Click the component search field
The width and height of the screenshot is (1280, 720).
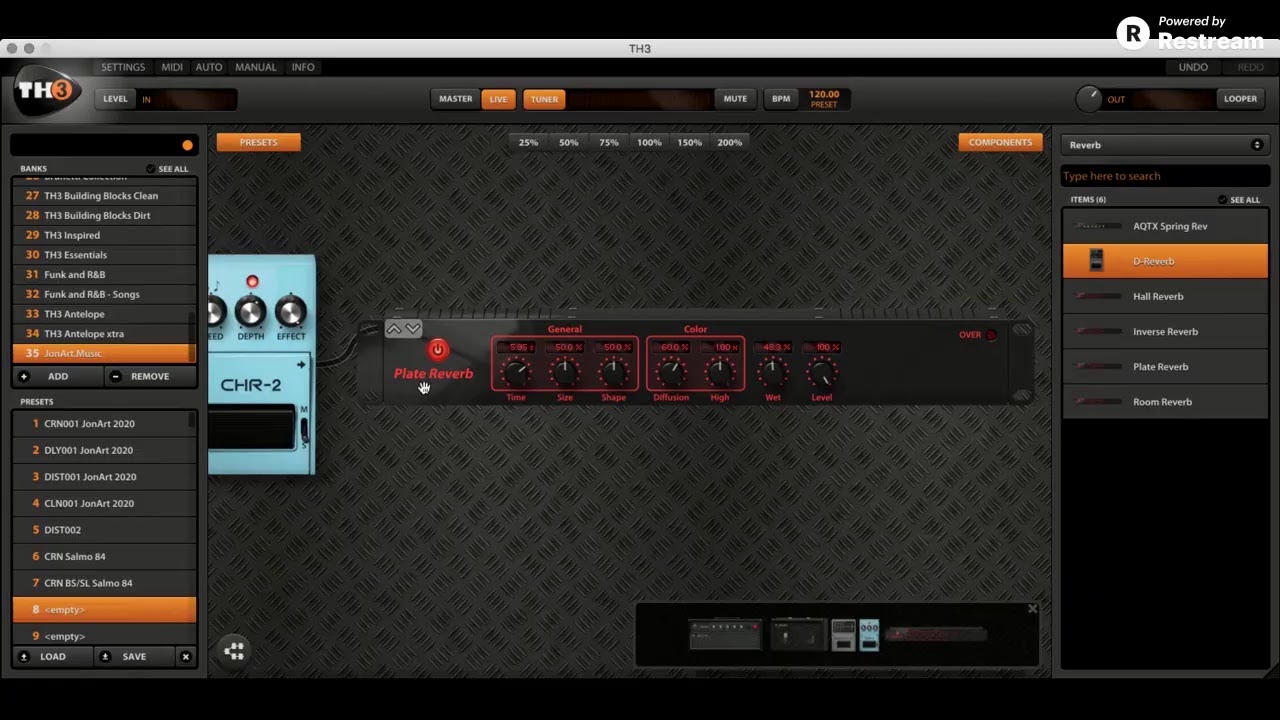[x=1165, y=176]
